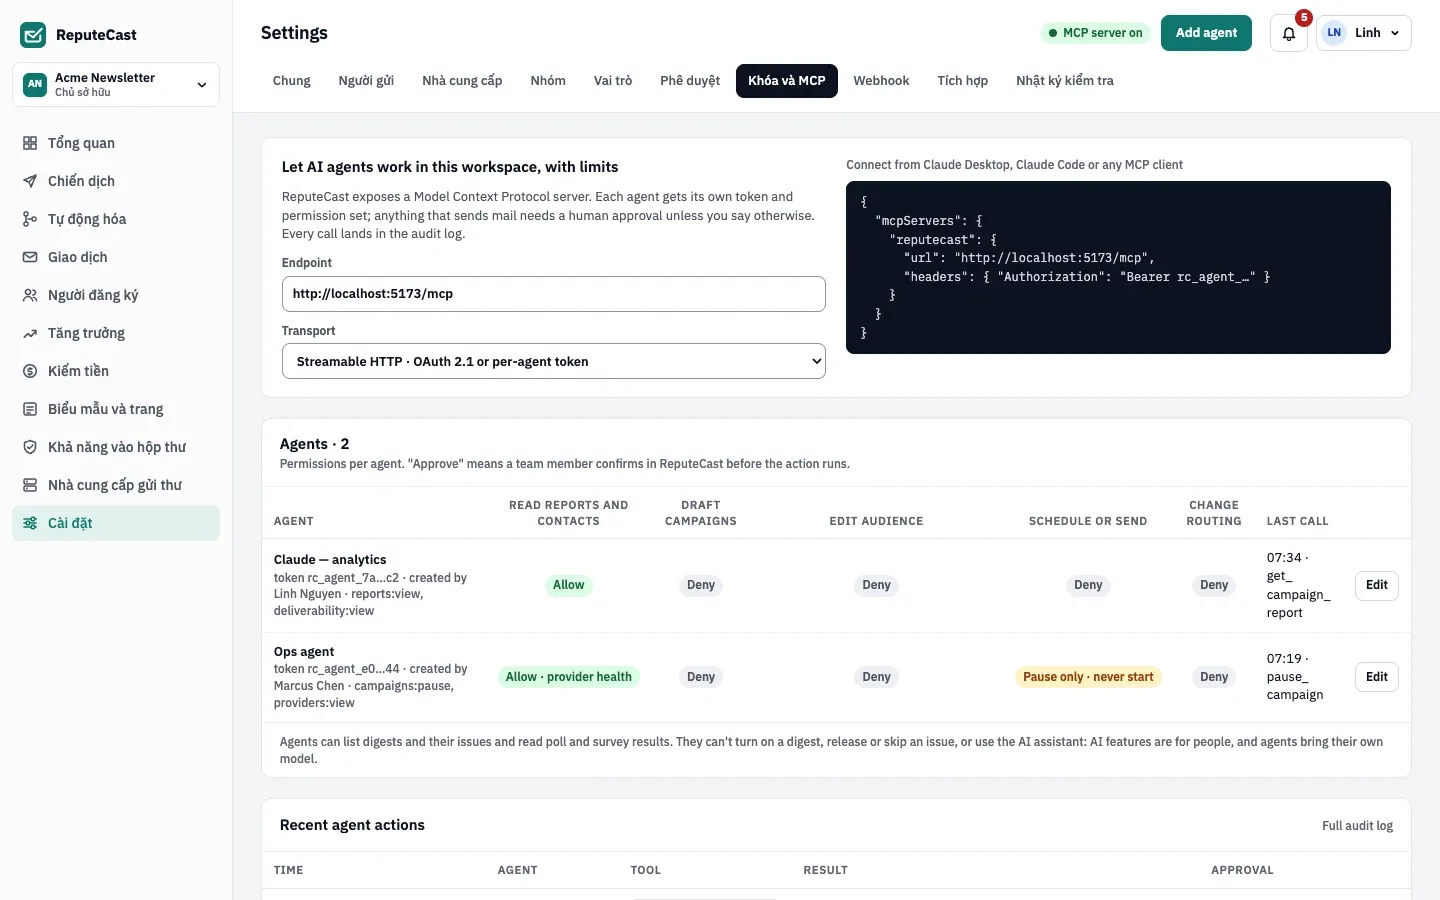Select the Chiến dịch paper-plane icon
Image resolution: width=1440 pixels, height=900 pixels.
30,181
